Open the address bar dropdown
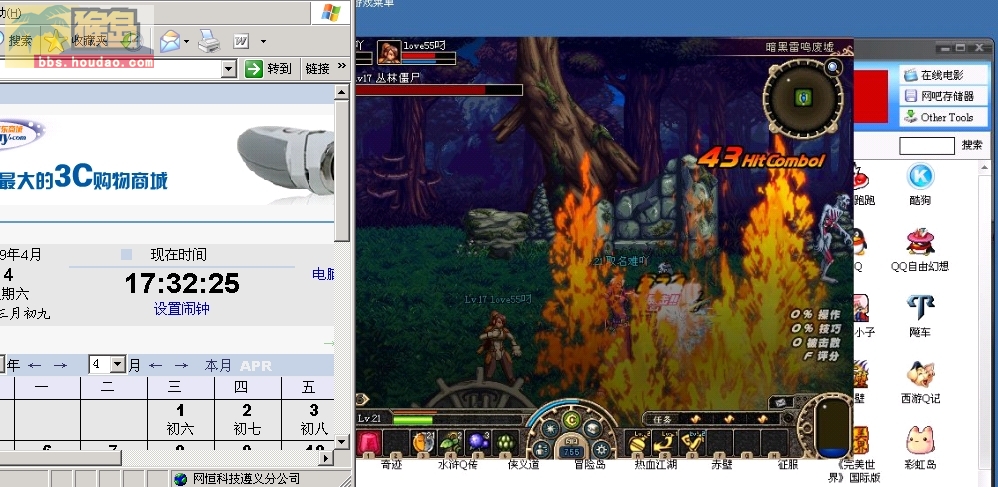This screenshot has height=487, width=998. pos(229,68)
